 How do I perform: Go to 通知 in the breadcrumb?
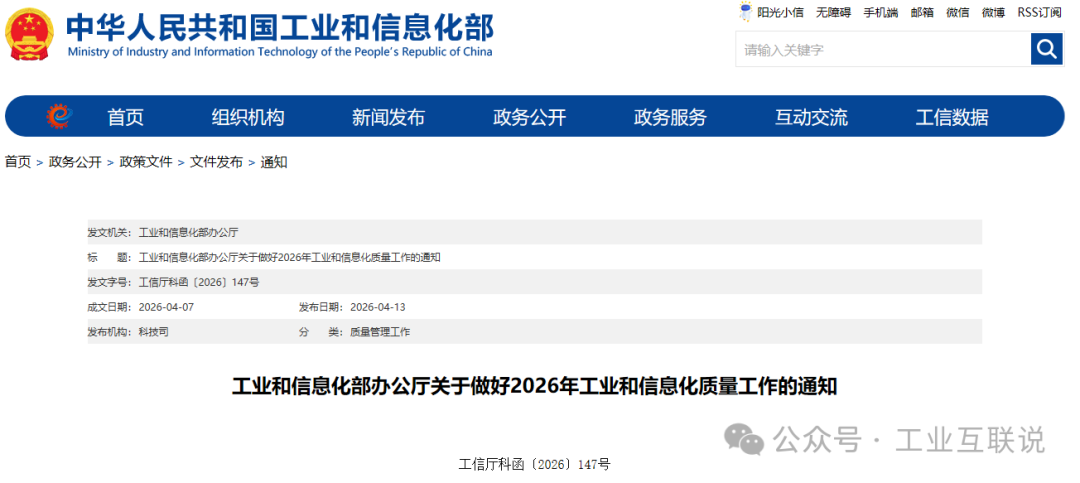point(273,163)
